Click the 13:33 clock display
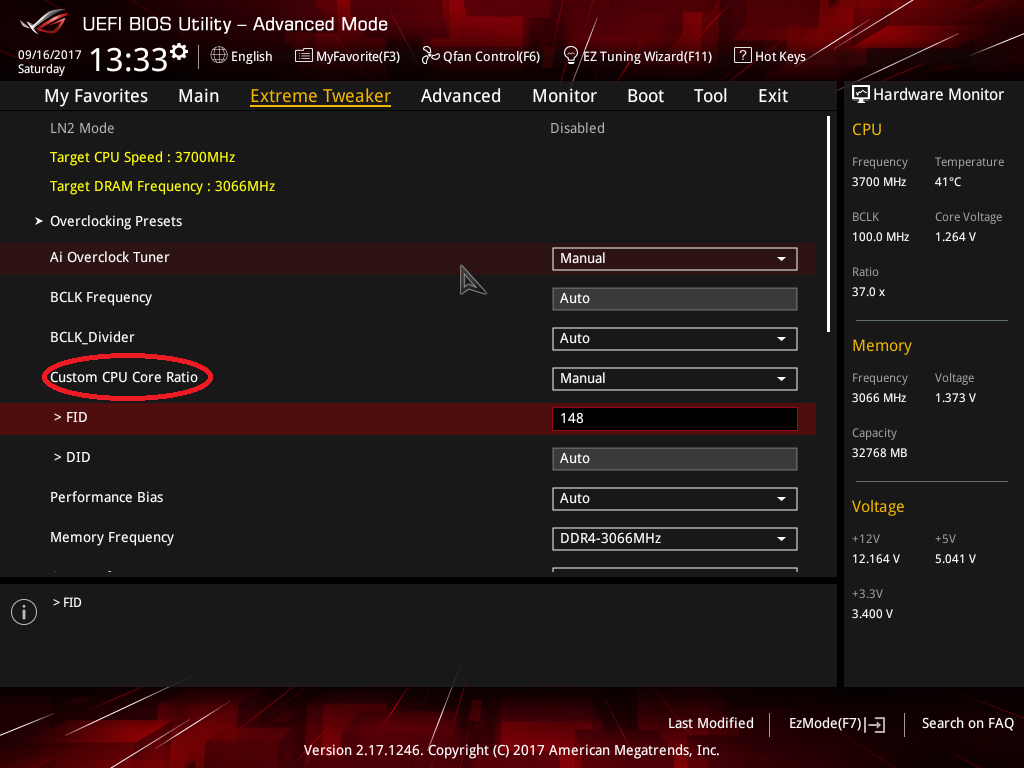 [129, 59]
